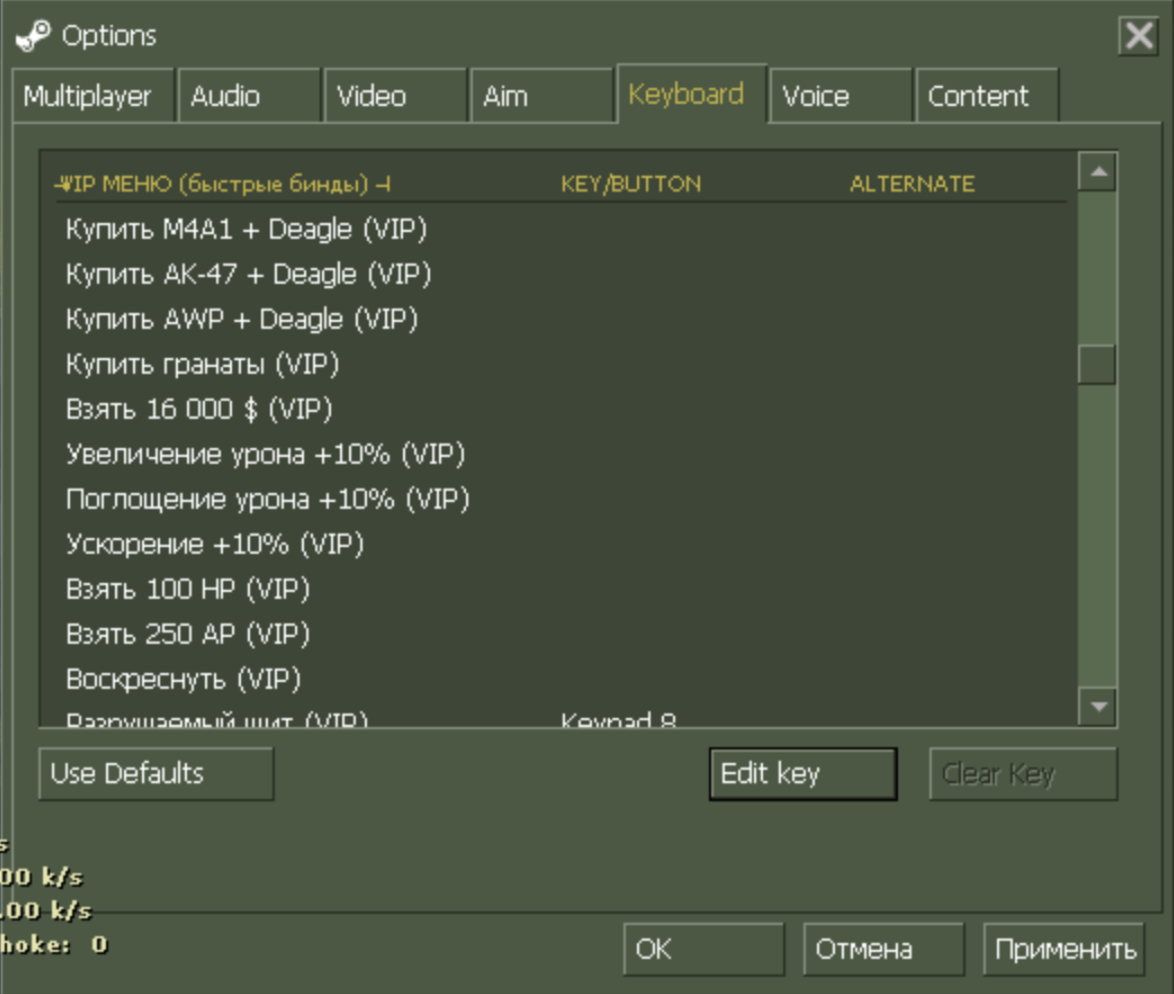Click the scroll up arrow in bindings list
Screen dimensions: 1174x994
1098,172
